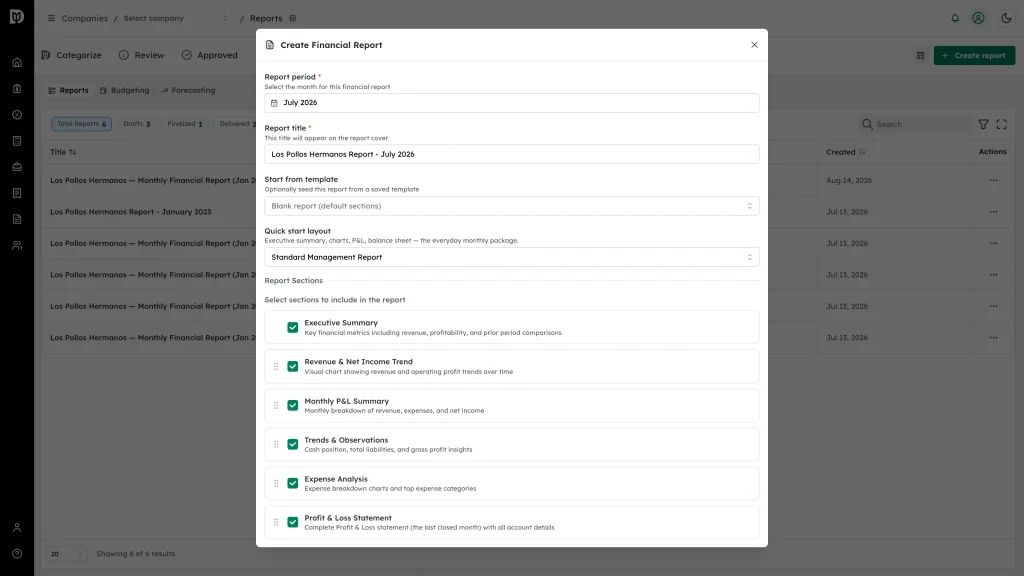
Task: Open the team members sidebar icon
Action: (17, 246)
